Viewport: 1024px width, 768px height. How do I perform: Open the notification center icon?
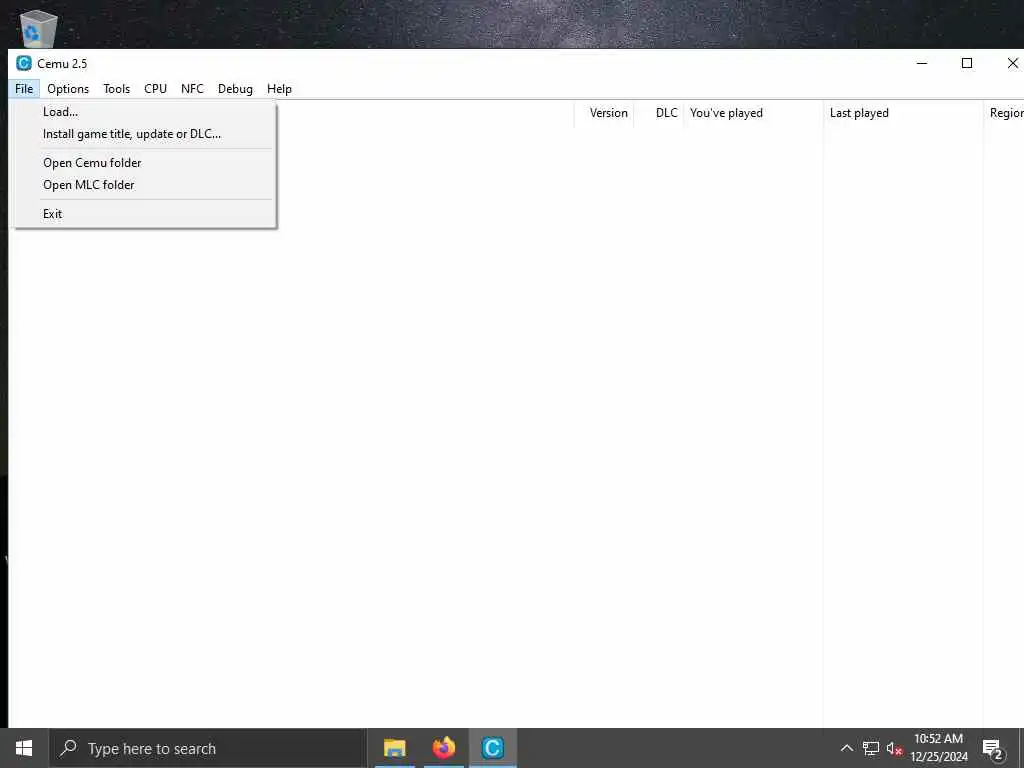[x=993, y=750]
